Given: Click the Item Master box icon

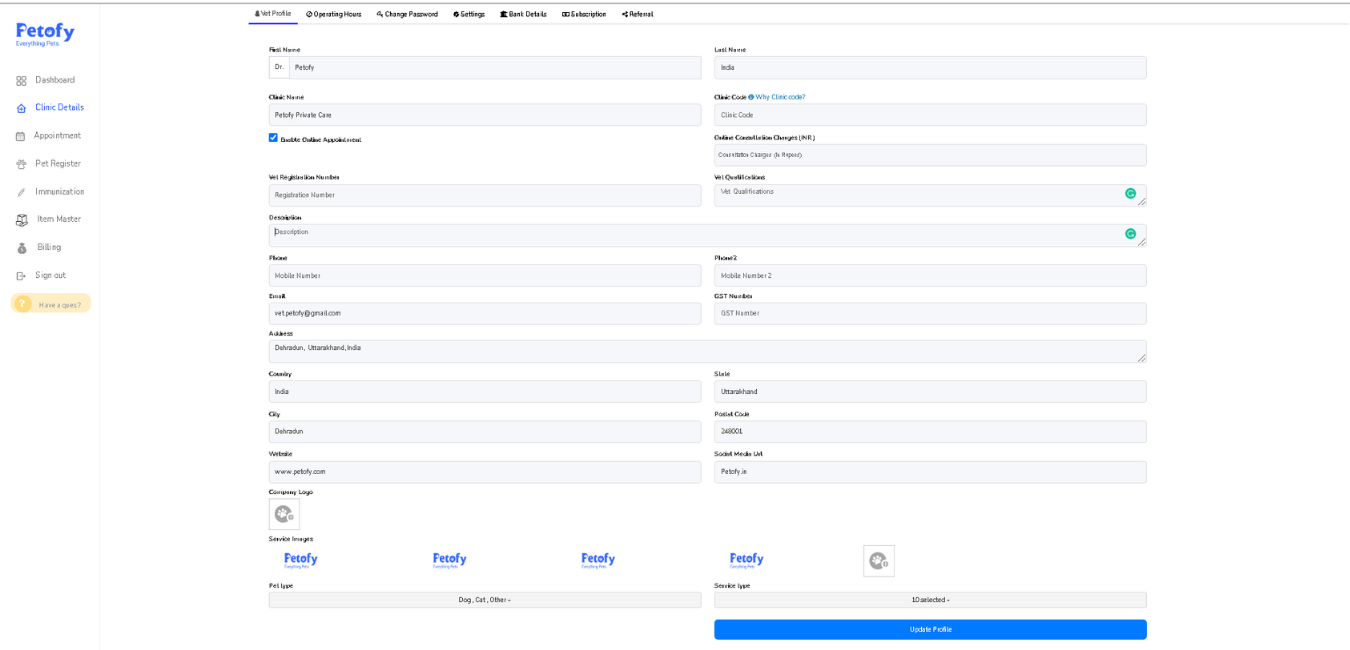Looking at the screenshot, I should pos(21,220).
